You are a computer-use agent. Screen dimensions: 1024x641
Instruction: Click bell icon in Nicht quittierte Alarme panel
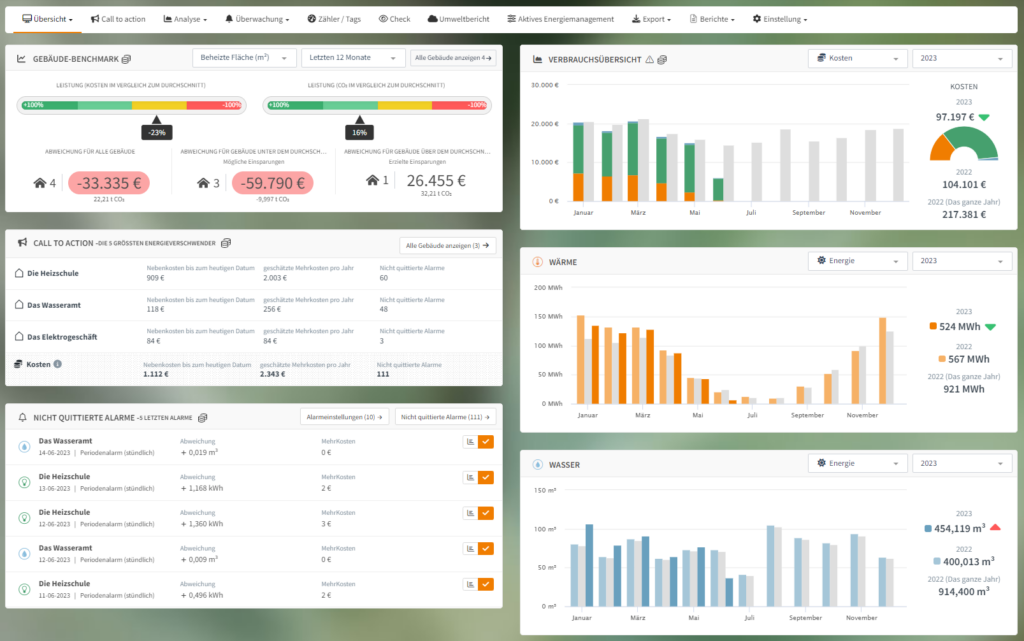(23, 418)
